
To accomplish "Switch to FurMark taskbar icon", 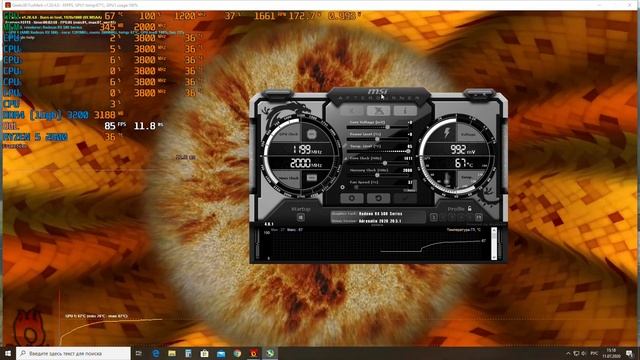I will point(253,353).
